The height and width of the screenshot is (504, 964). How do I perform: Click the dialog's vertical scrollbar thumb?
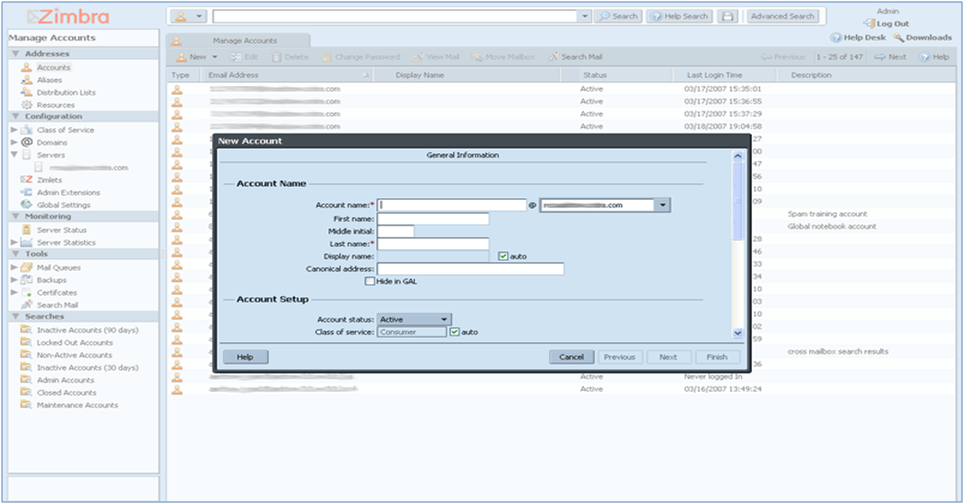click(x=738, y=202)
